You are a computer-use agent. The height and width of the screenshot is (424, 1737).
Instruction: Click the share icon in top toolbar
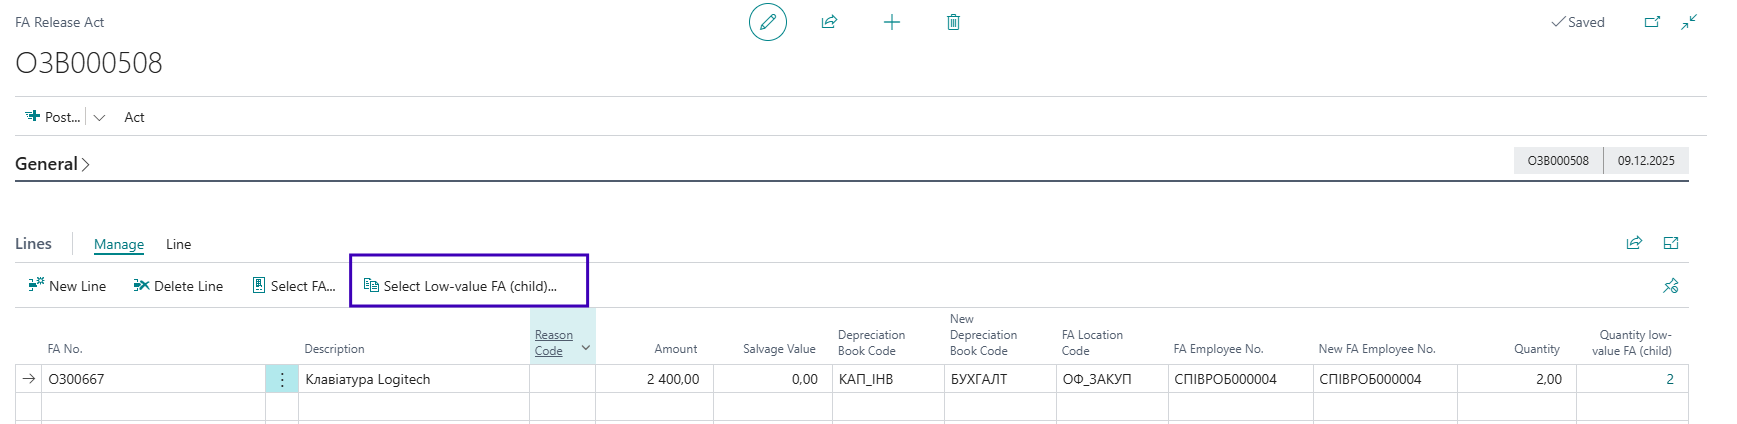tap(829, 22)
